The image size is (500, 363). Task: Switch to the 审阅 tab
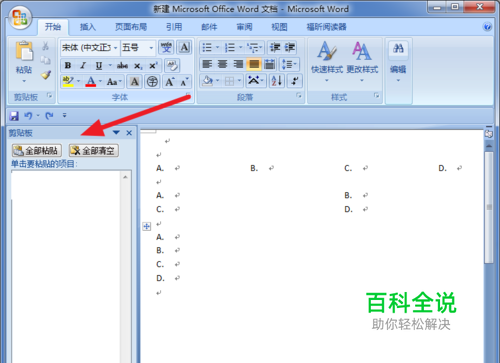(x=244, y=27)
